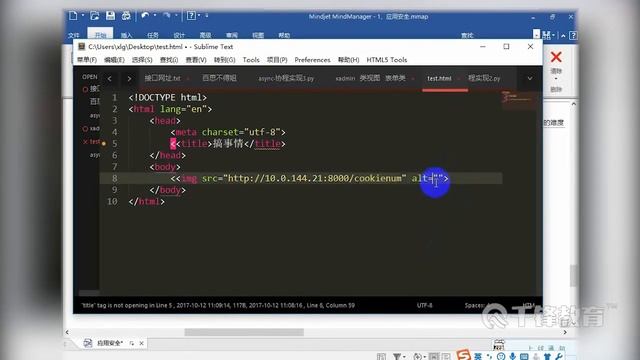640x360 pixels.
Task: Open the quick access Help dropdown arrow
Action: [199, 16]
